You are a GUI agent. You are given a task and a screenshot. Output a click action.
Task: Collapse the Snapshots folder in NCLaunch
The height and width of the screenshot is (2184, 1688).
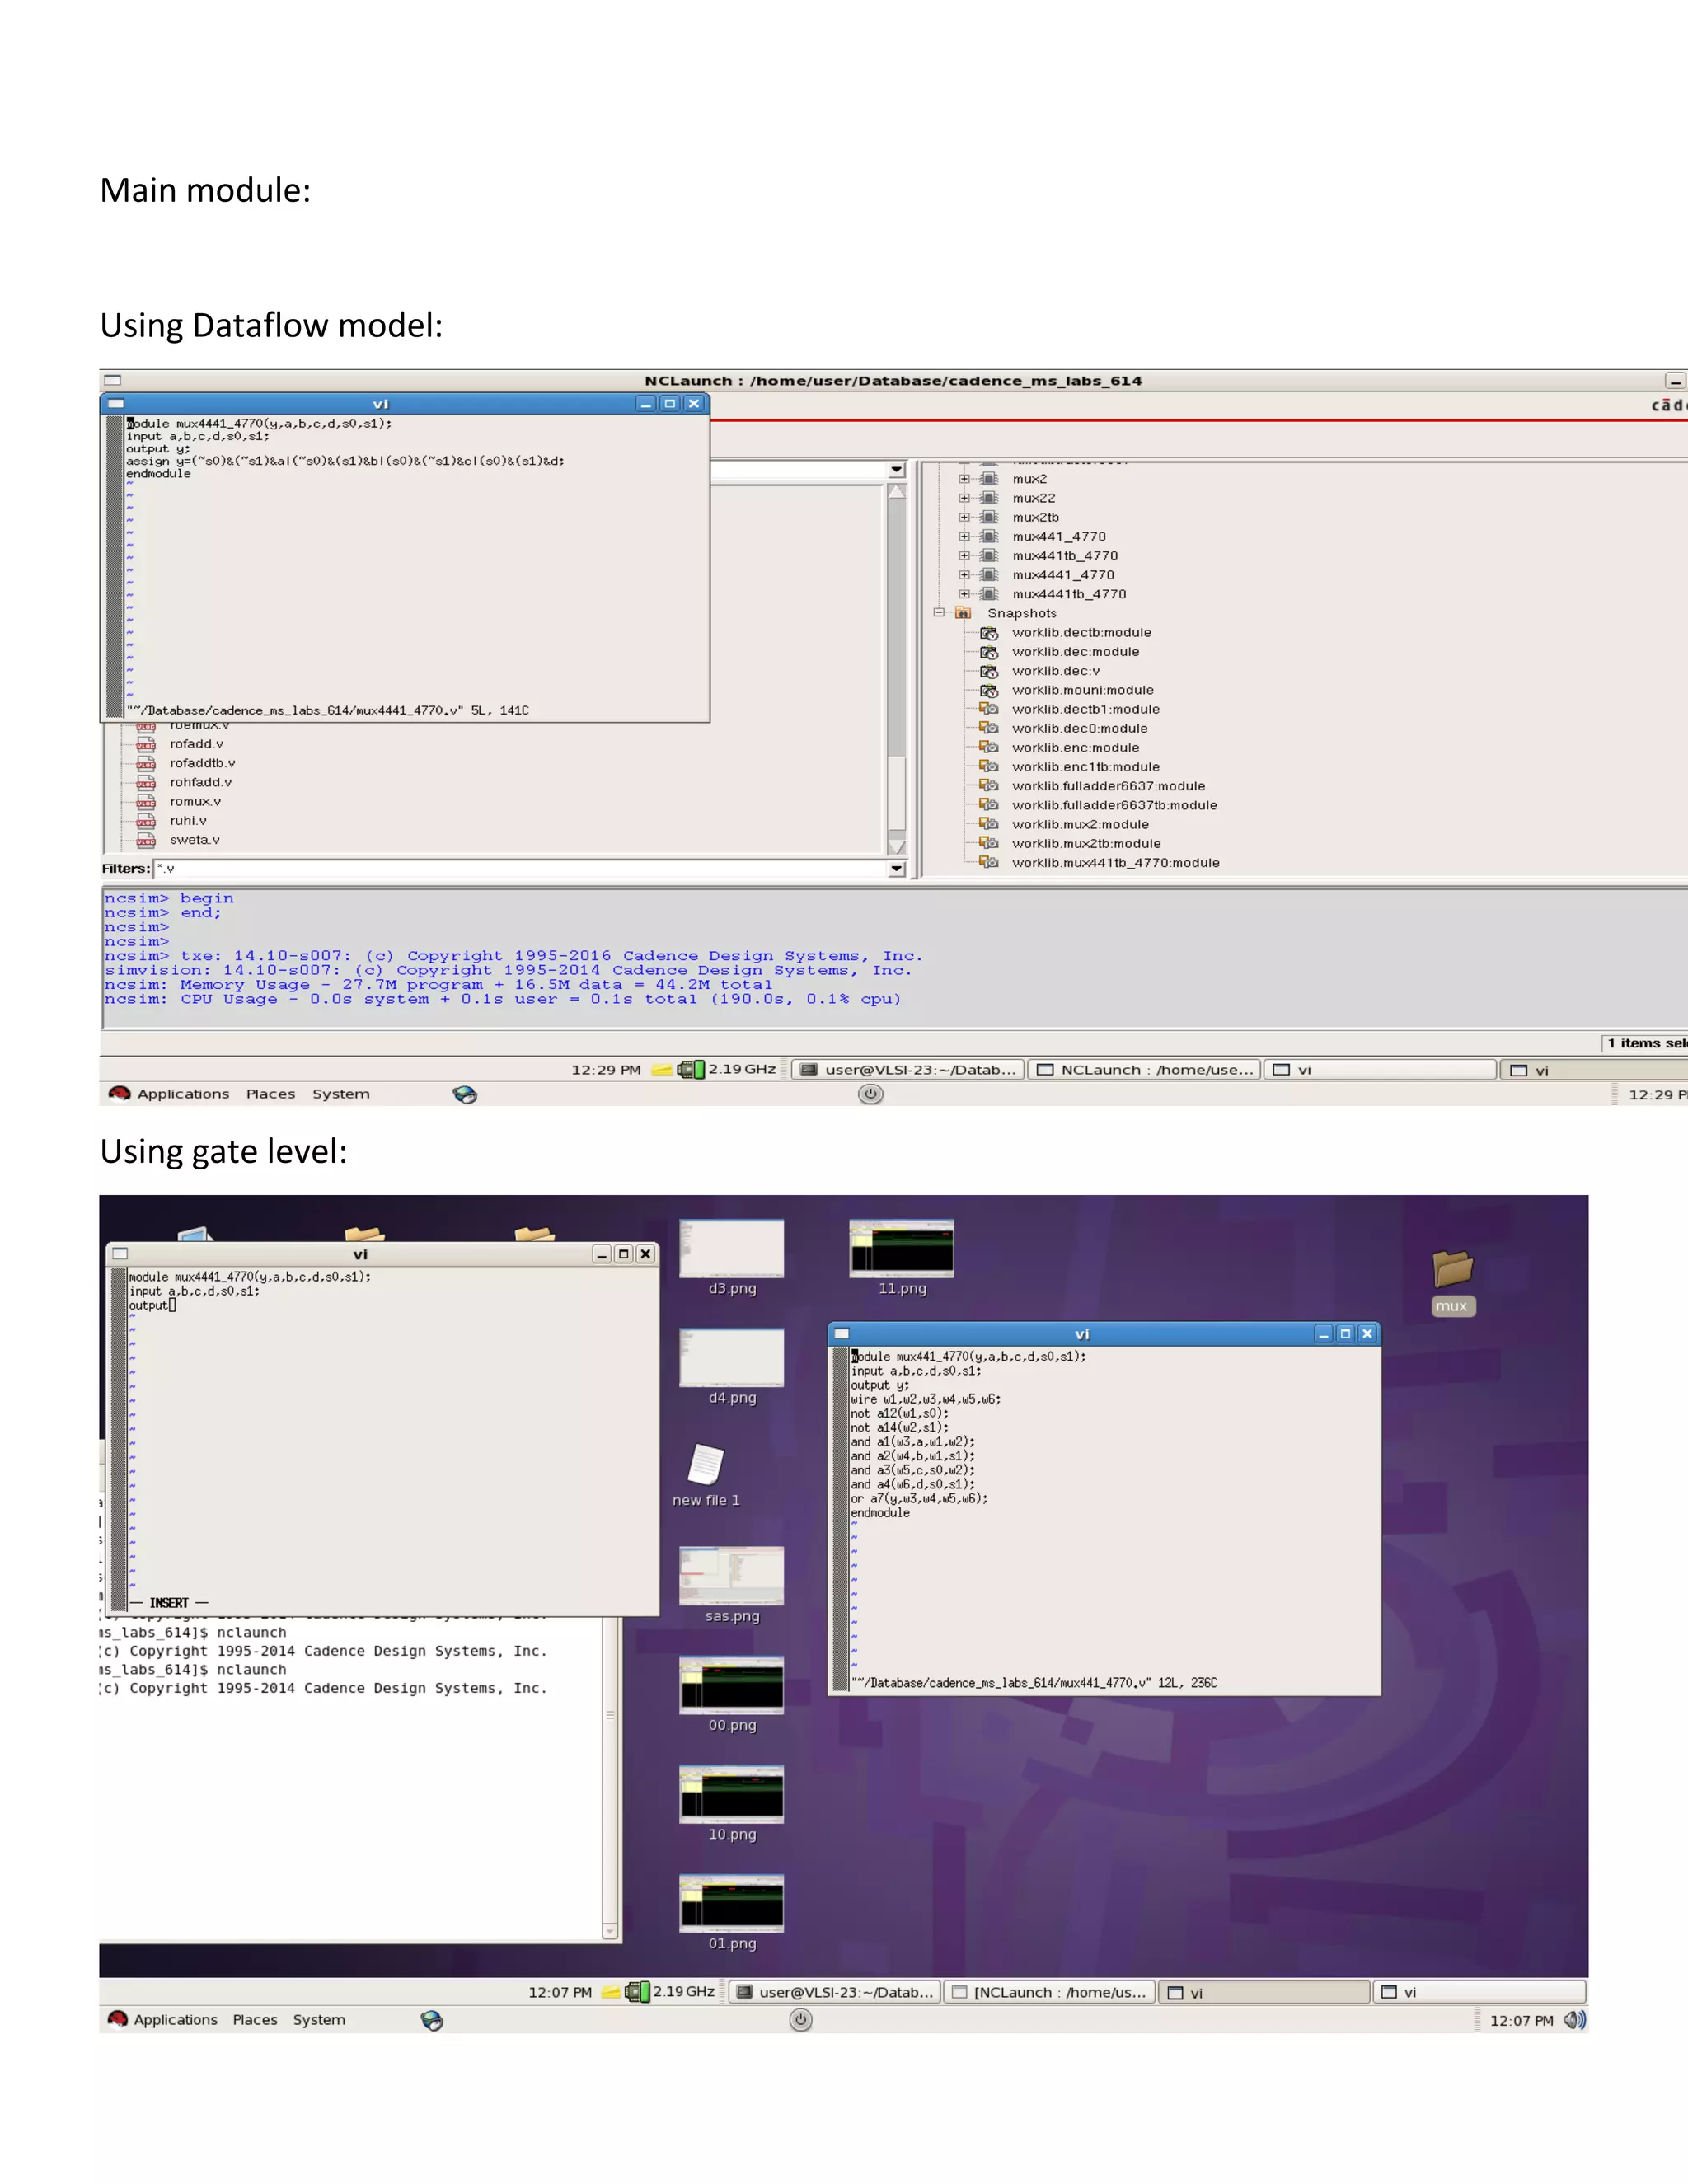(x=939, y=613)
